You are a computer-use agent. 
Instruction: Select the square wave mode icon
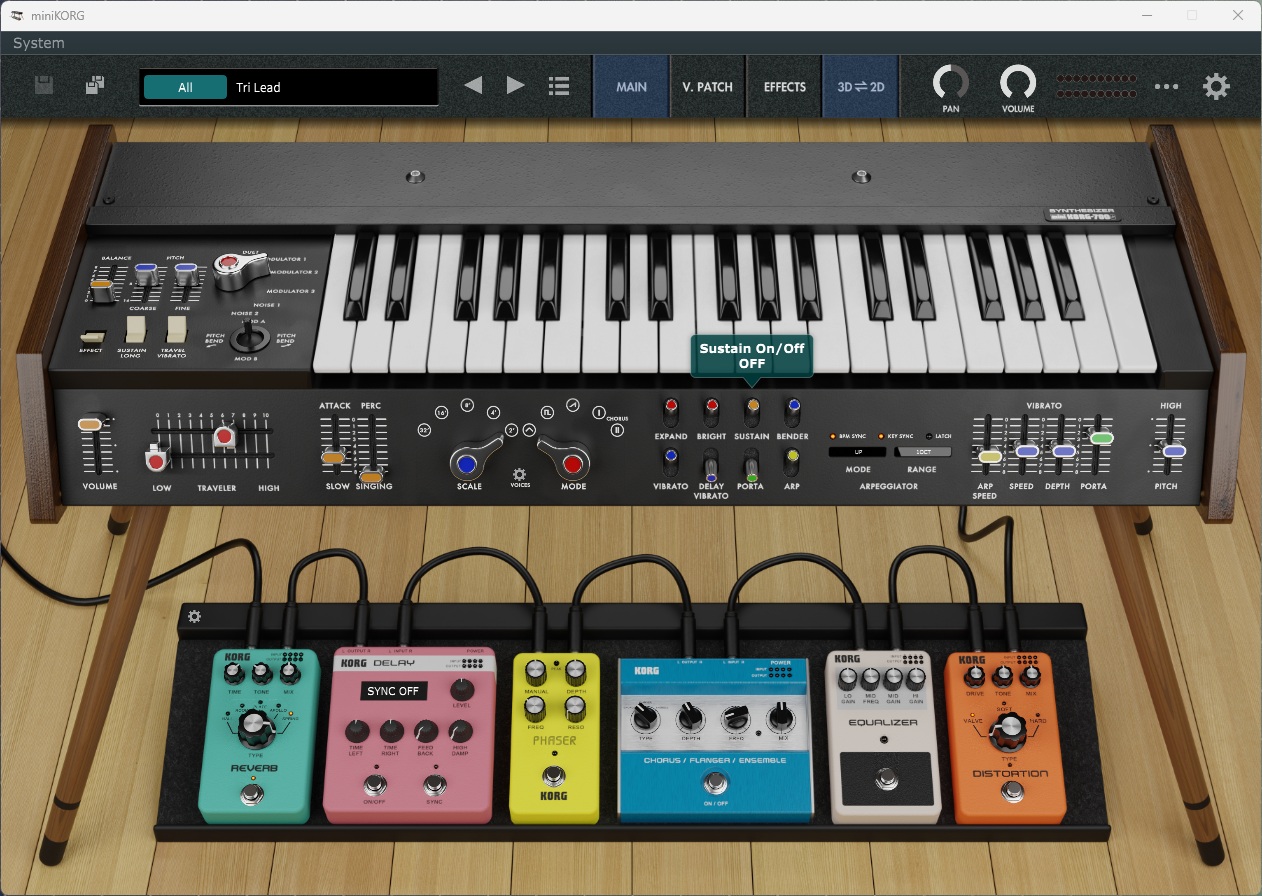click(547, 412)
